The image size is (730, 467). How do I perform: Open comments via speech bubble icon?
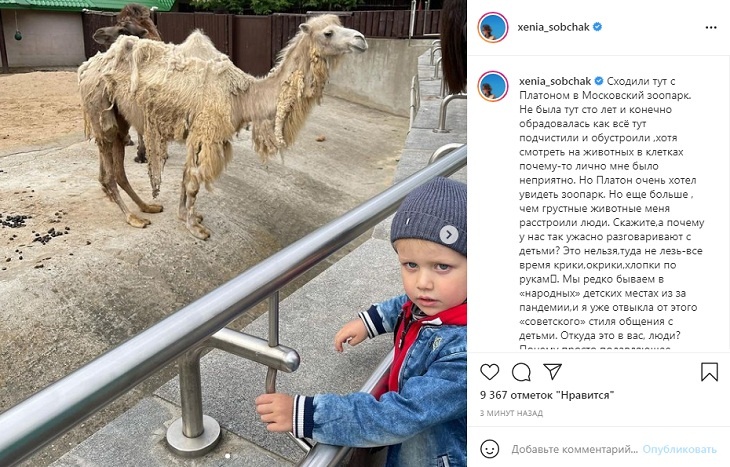tap(521, 372)
